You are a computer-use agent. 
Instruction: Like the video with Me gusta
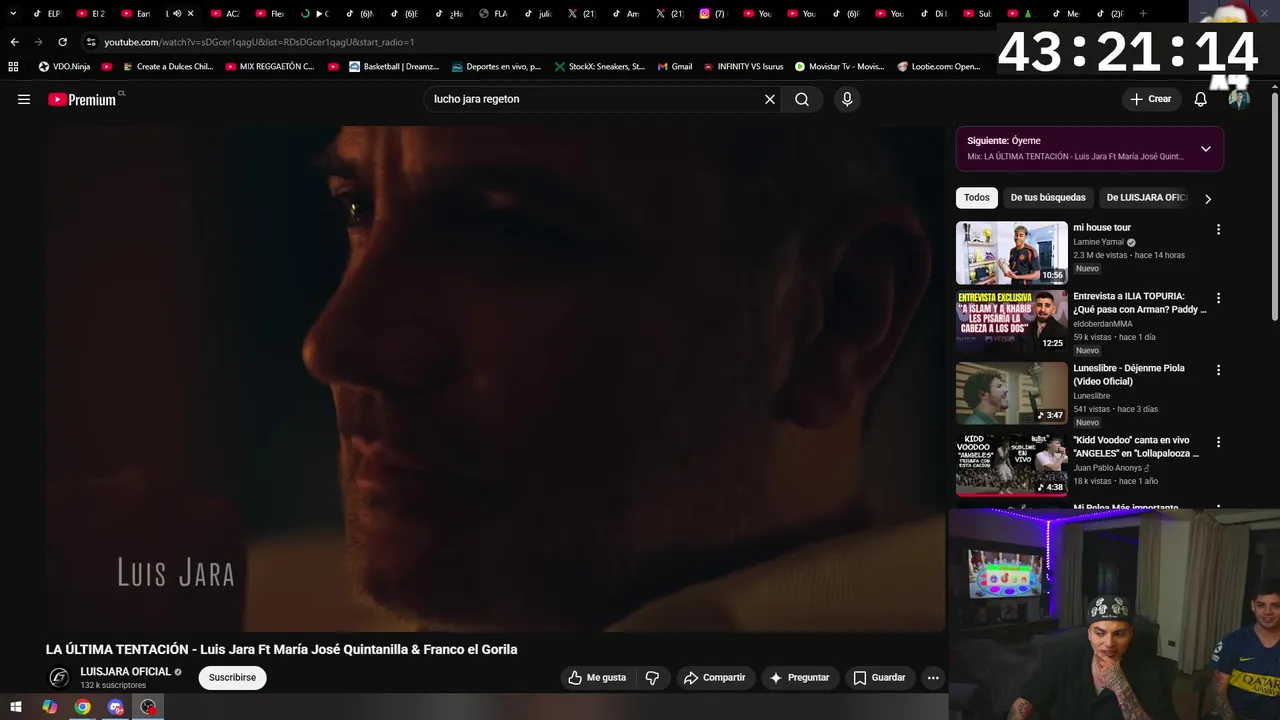click(597, 678)
